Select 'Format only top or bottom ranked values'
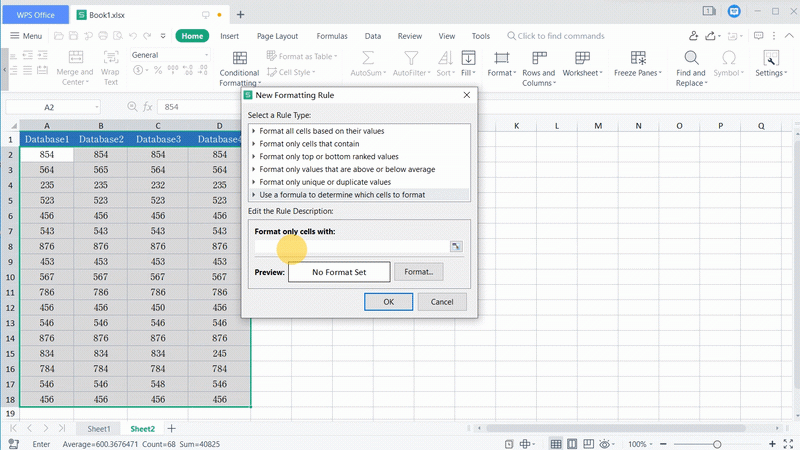This screenshot has height=450, width=800. point(328,157)
